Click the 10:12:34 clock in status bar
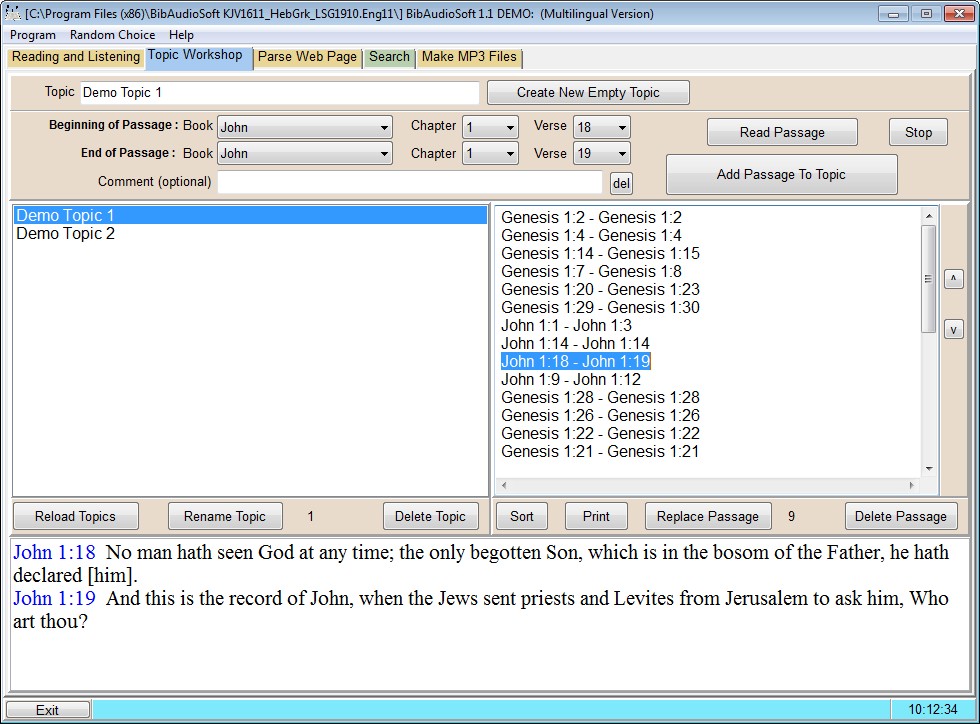Viewport: 980px width, 724px height. click(x=932, y=710)
